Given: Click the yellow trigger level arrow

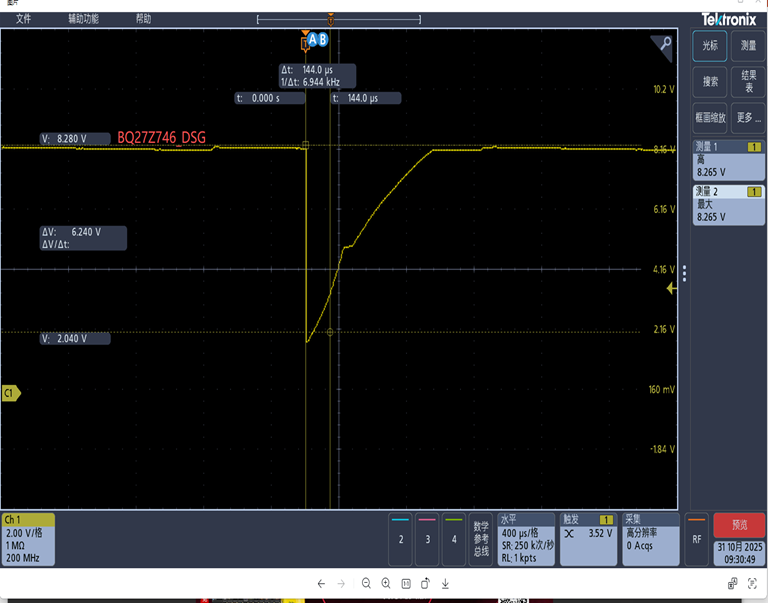Looking at the screenshot, I should tap(672, 289).
